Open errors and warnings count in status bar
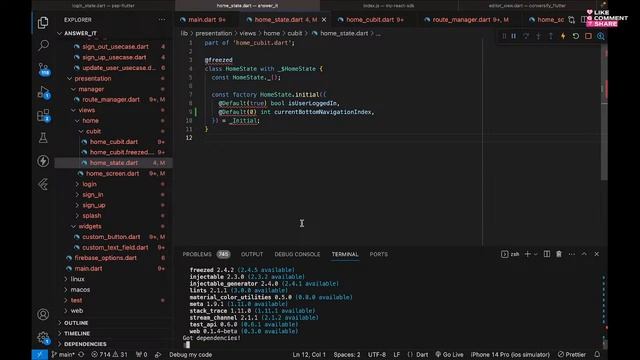The width and height of the screenshot is (640, 360). coord(109,355)
